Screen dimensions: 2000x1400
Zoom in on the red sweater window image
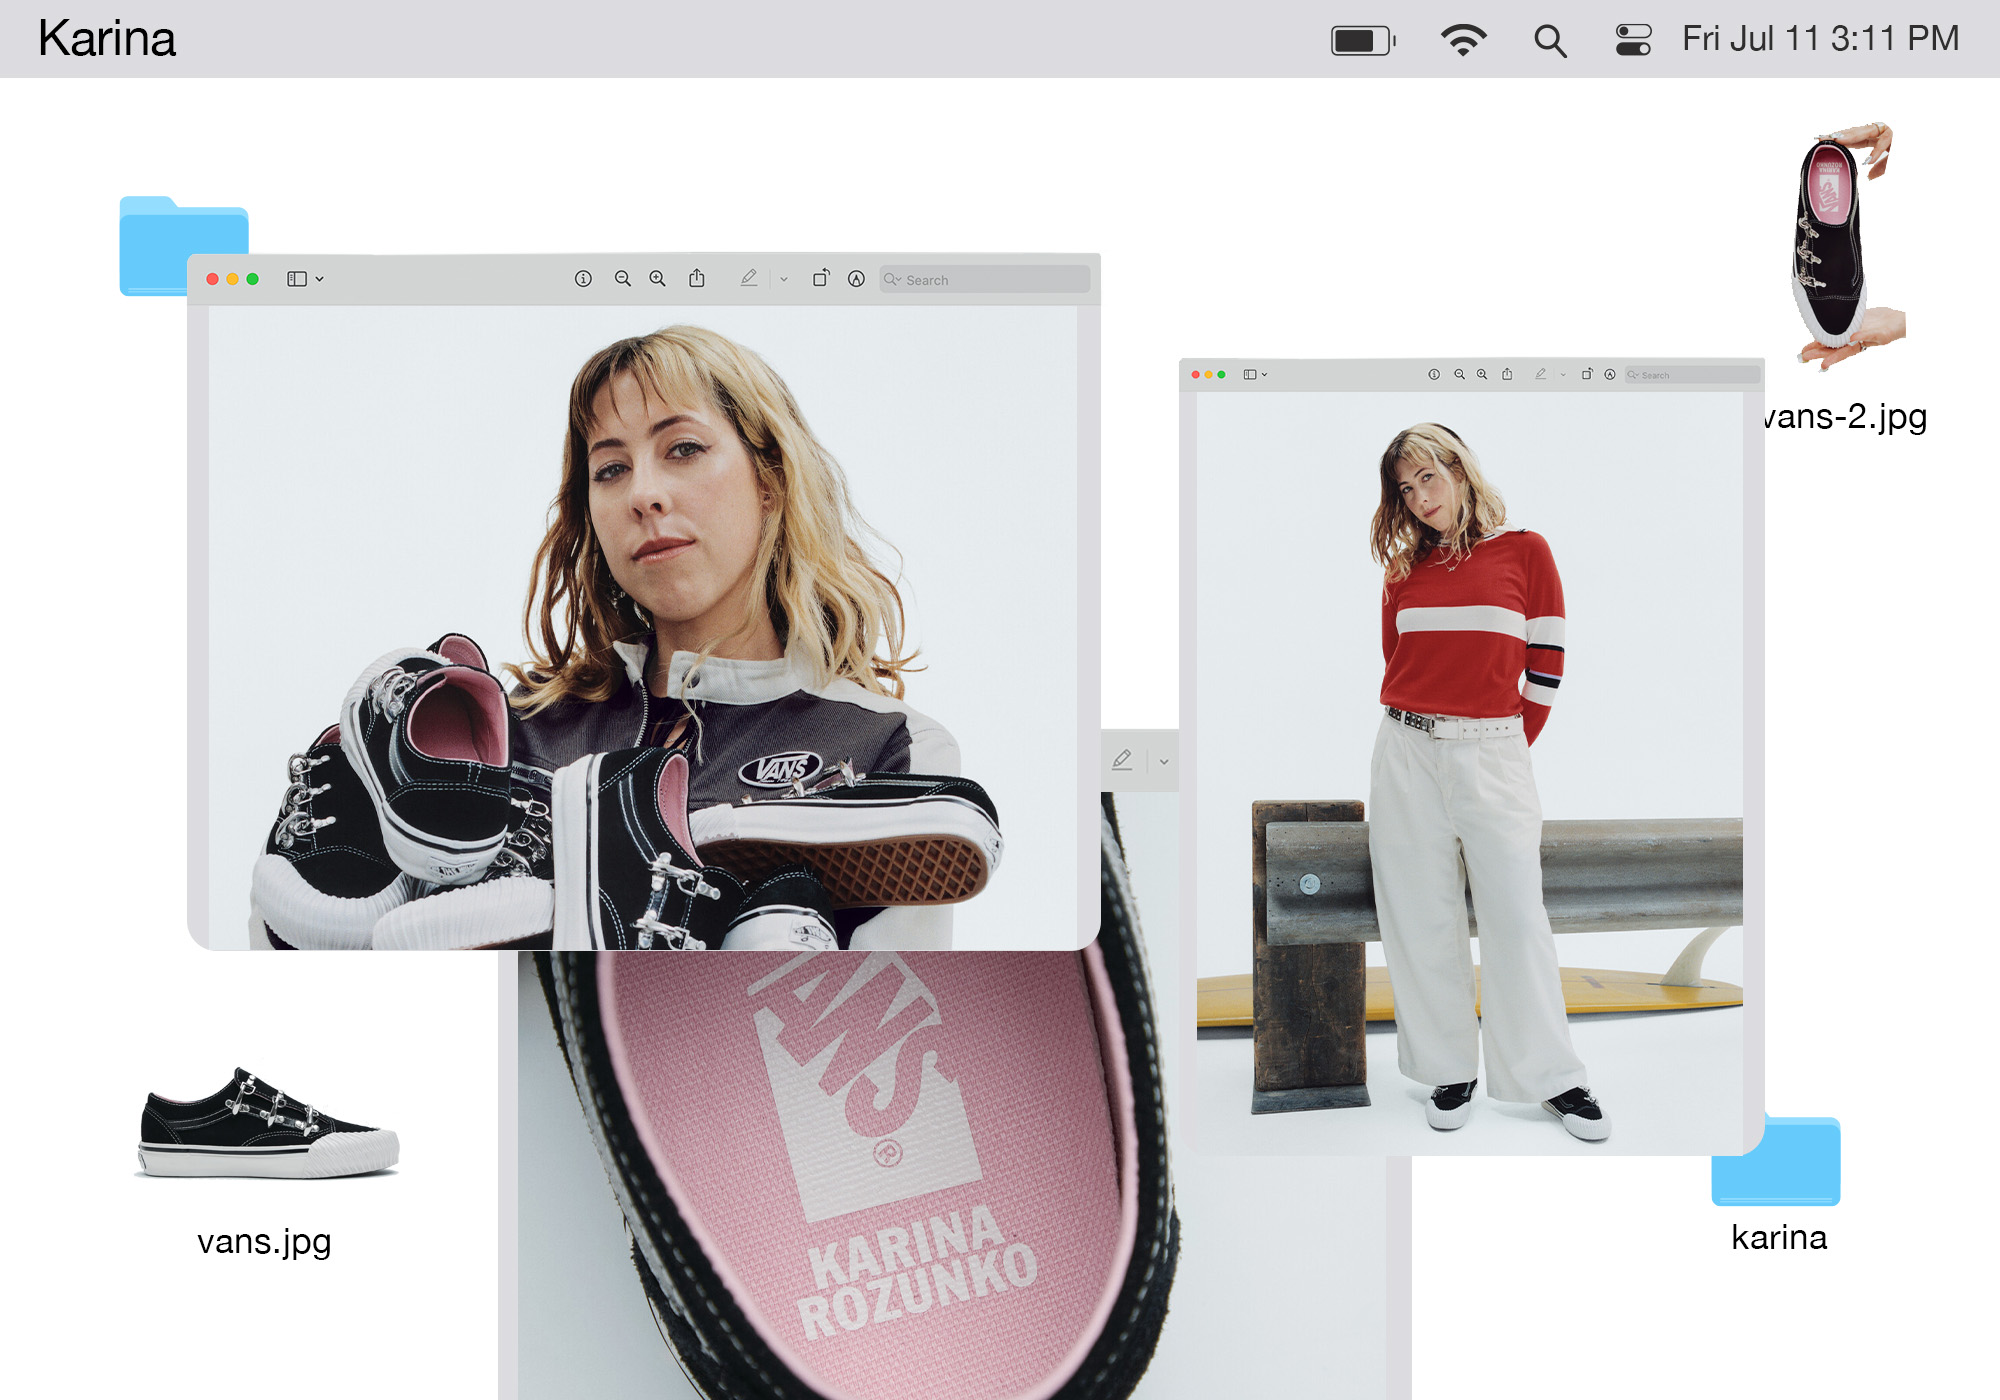pyautogui.click(x=1482, y=374)
